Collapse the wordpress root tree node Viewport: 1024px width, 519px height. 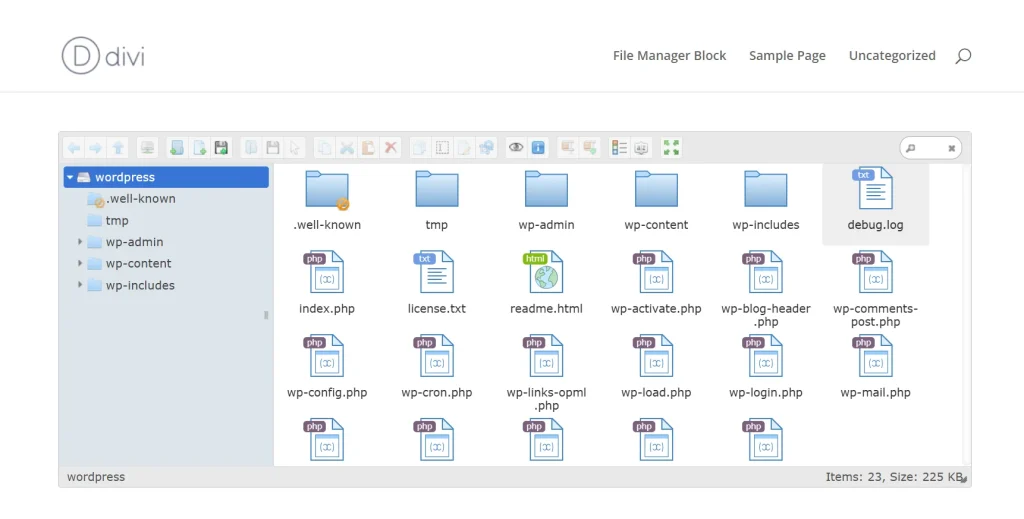70,178
